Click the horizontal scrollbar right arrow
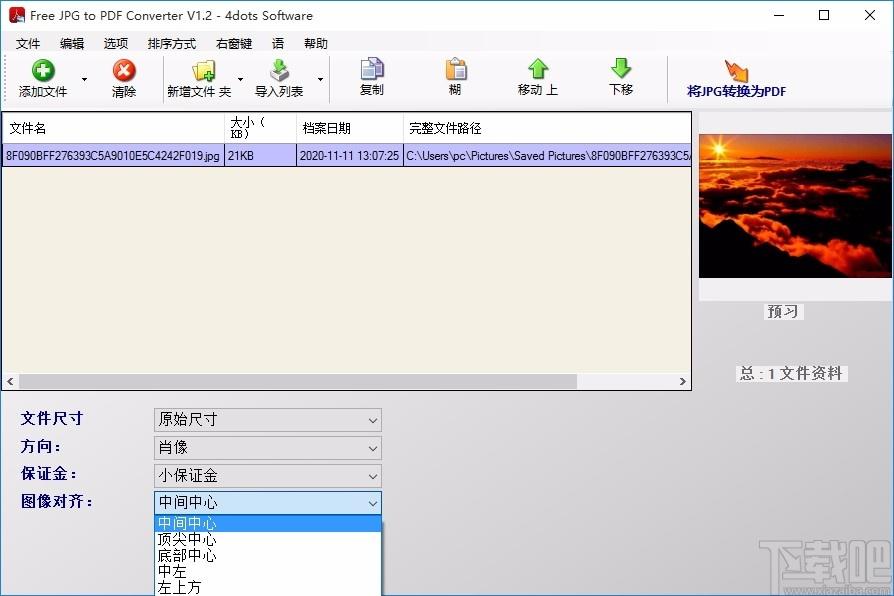894x596 pixels. coord(683,382)
